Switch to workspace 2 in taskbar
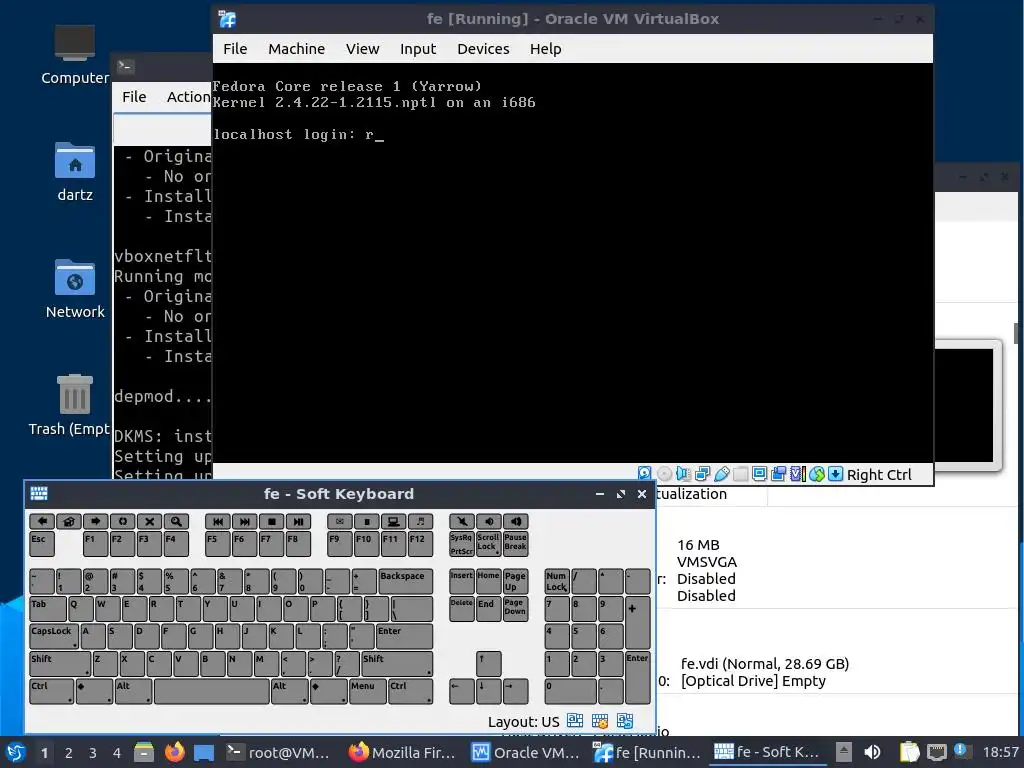 [x=69, y=753]
